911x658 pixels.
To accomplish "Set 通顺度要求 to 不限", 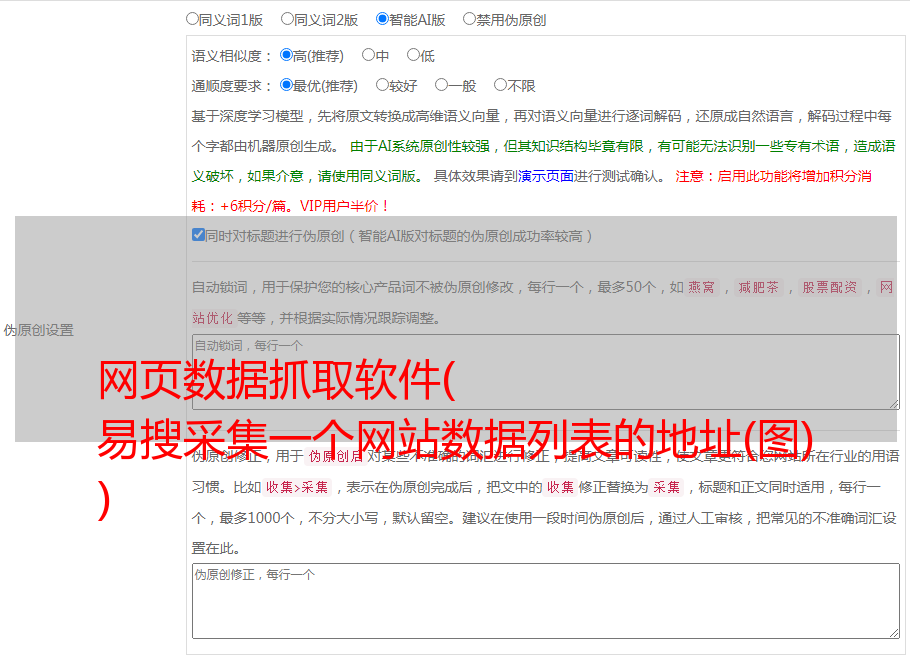I will 500,85.
